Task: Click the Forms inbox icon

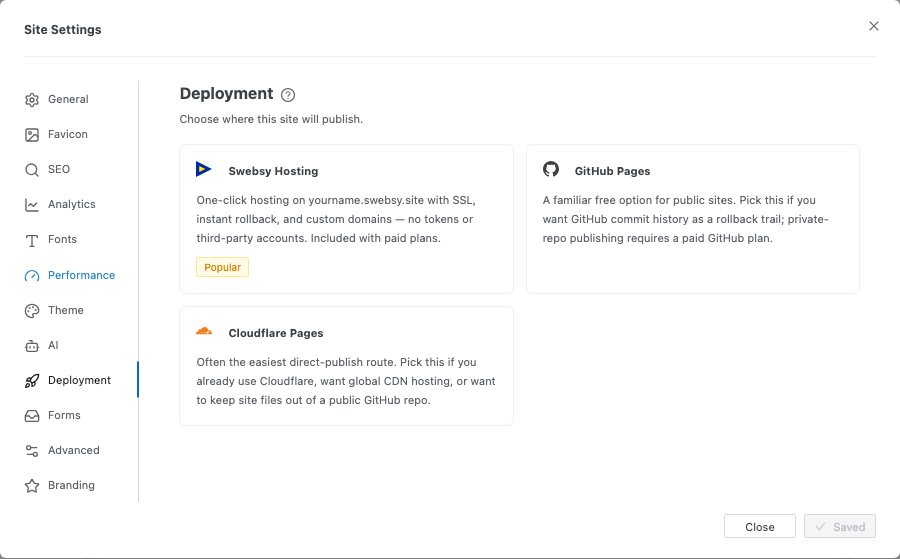Action: coord(32,416)
